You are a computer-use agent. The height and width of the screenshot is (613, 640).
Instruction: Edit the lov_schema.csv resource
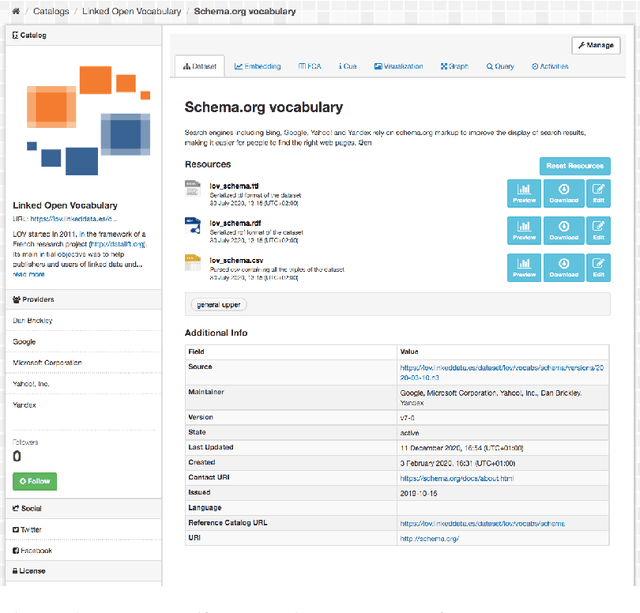pyautogui.click(x=598, y=266)
